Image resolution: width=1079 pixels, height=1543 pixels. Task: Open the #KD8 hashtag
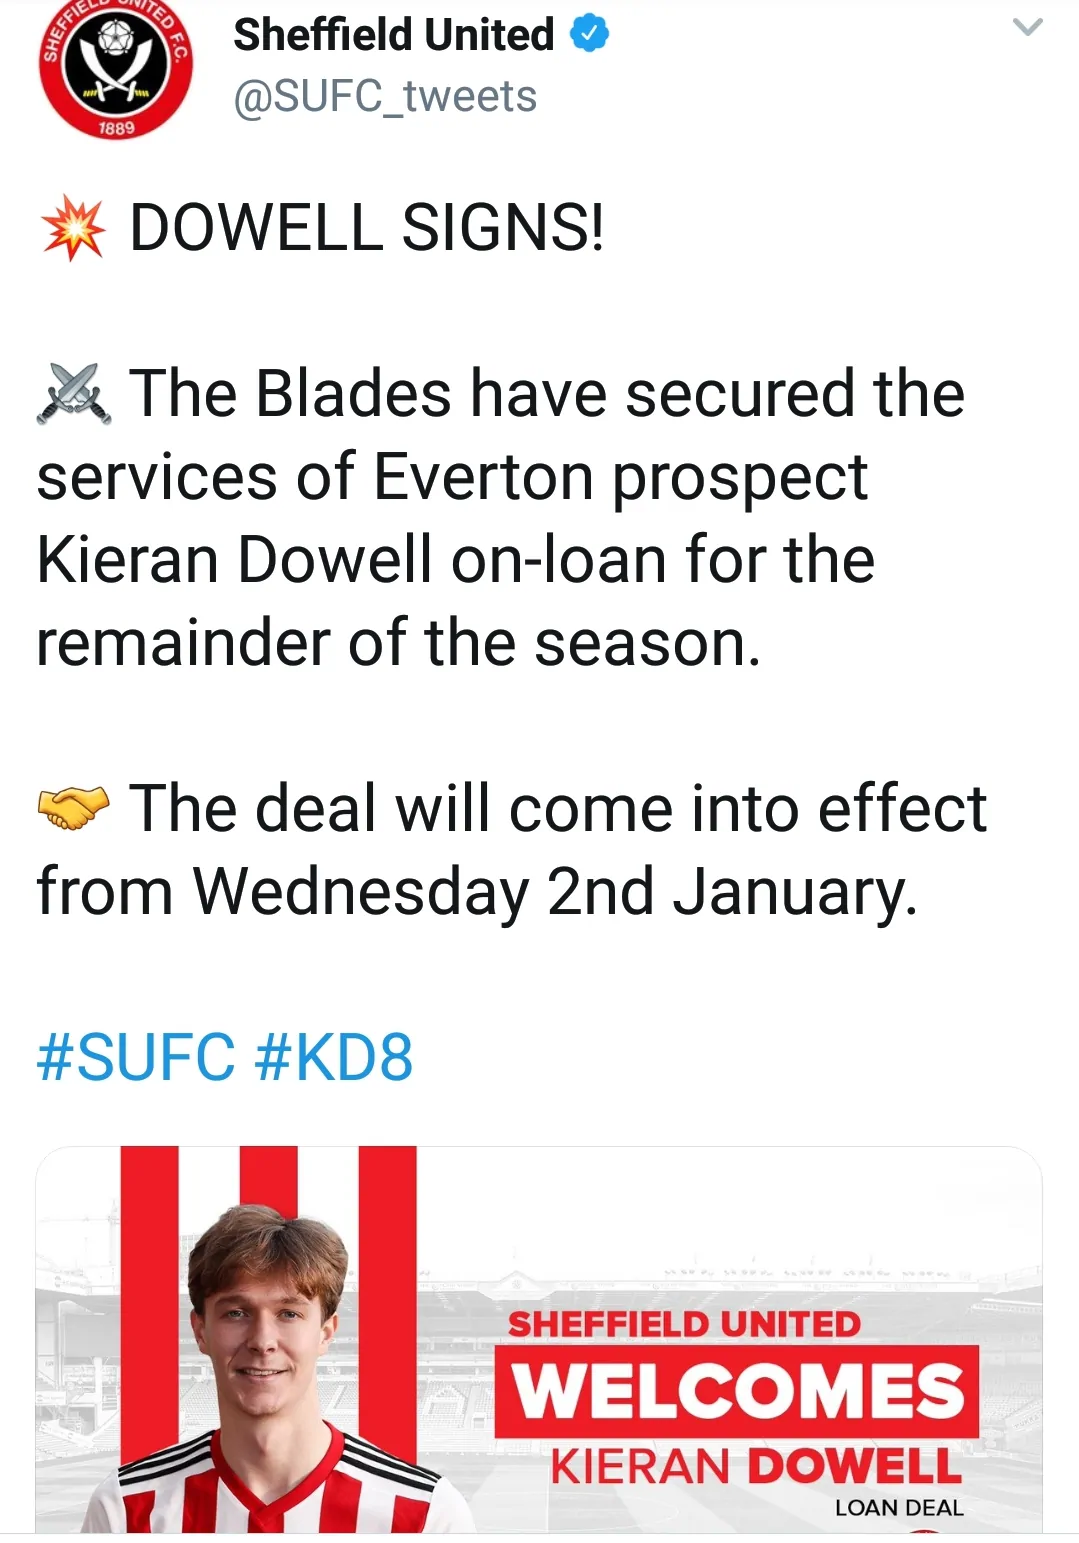tap(334, 1057)
